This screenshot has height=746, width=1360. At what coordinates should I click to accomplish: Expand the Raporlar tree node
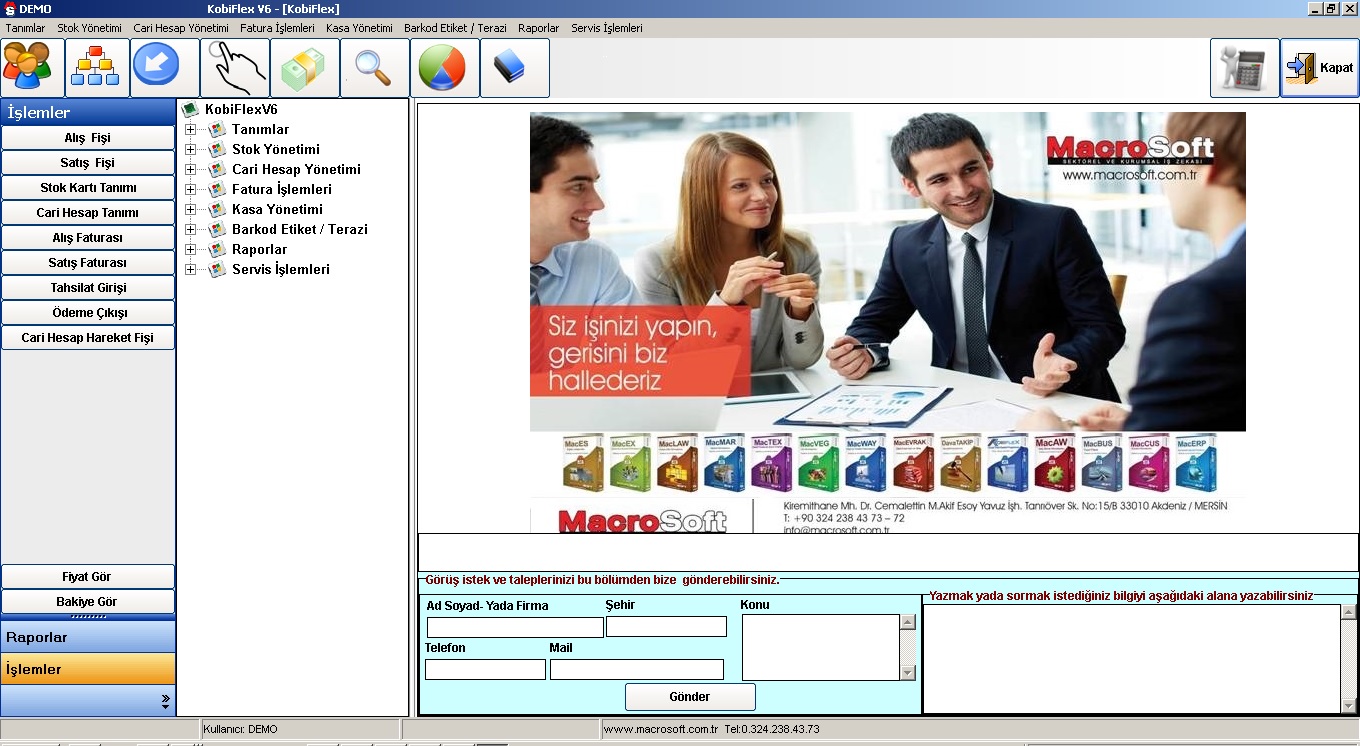click(190, 250)
